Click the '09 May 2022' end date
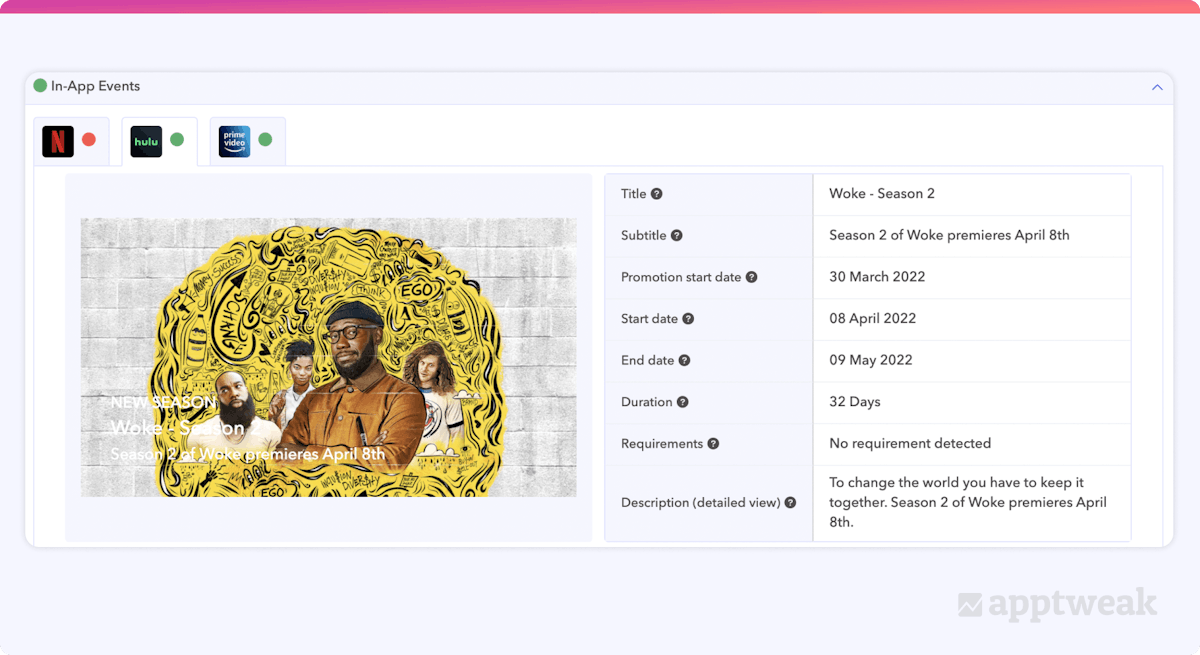The image size is (1200, 655). click(x=871, y=361)
